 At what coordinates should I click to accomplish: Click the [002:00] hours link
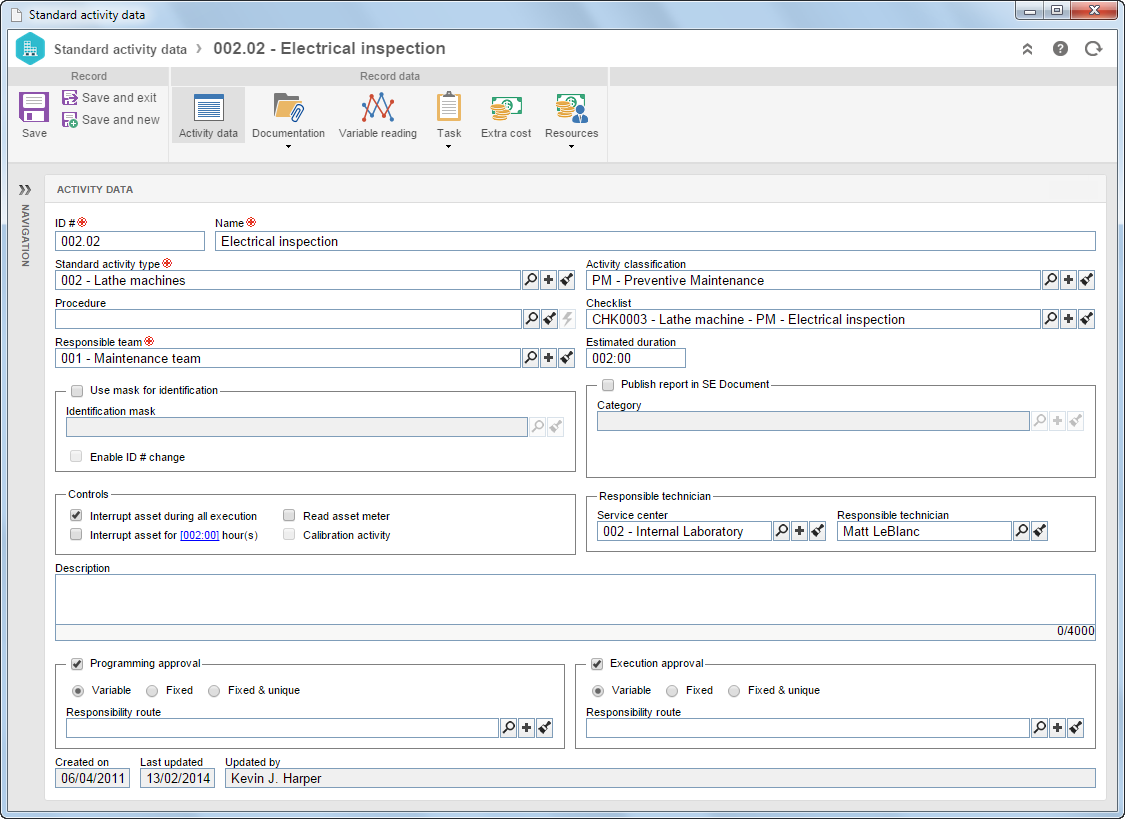pyautogui.click(x=199, y=535)
